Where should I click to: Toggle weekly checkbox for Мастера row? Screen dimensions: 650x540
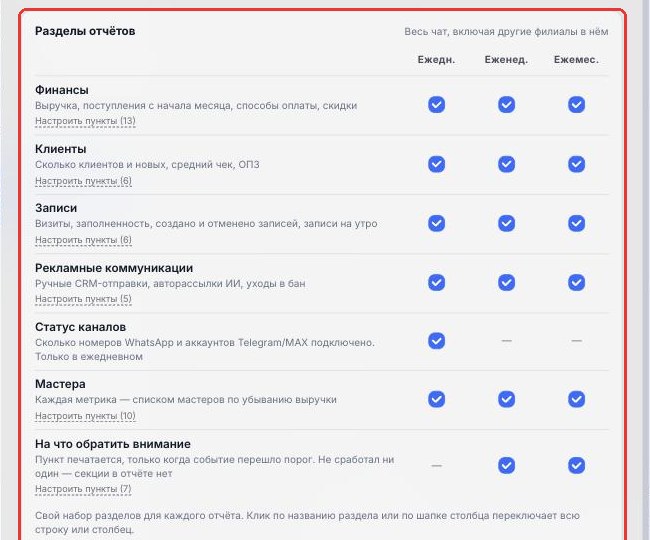506,399
